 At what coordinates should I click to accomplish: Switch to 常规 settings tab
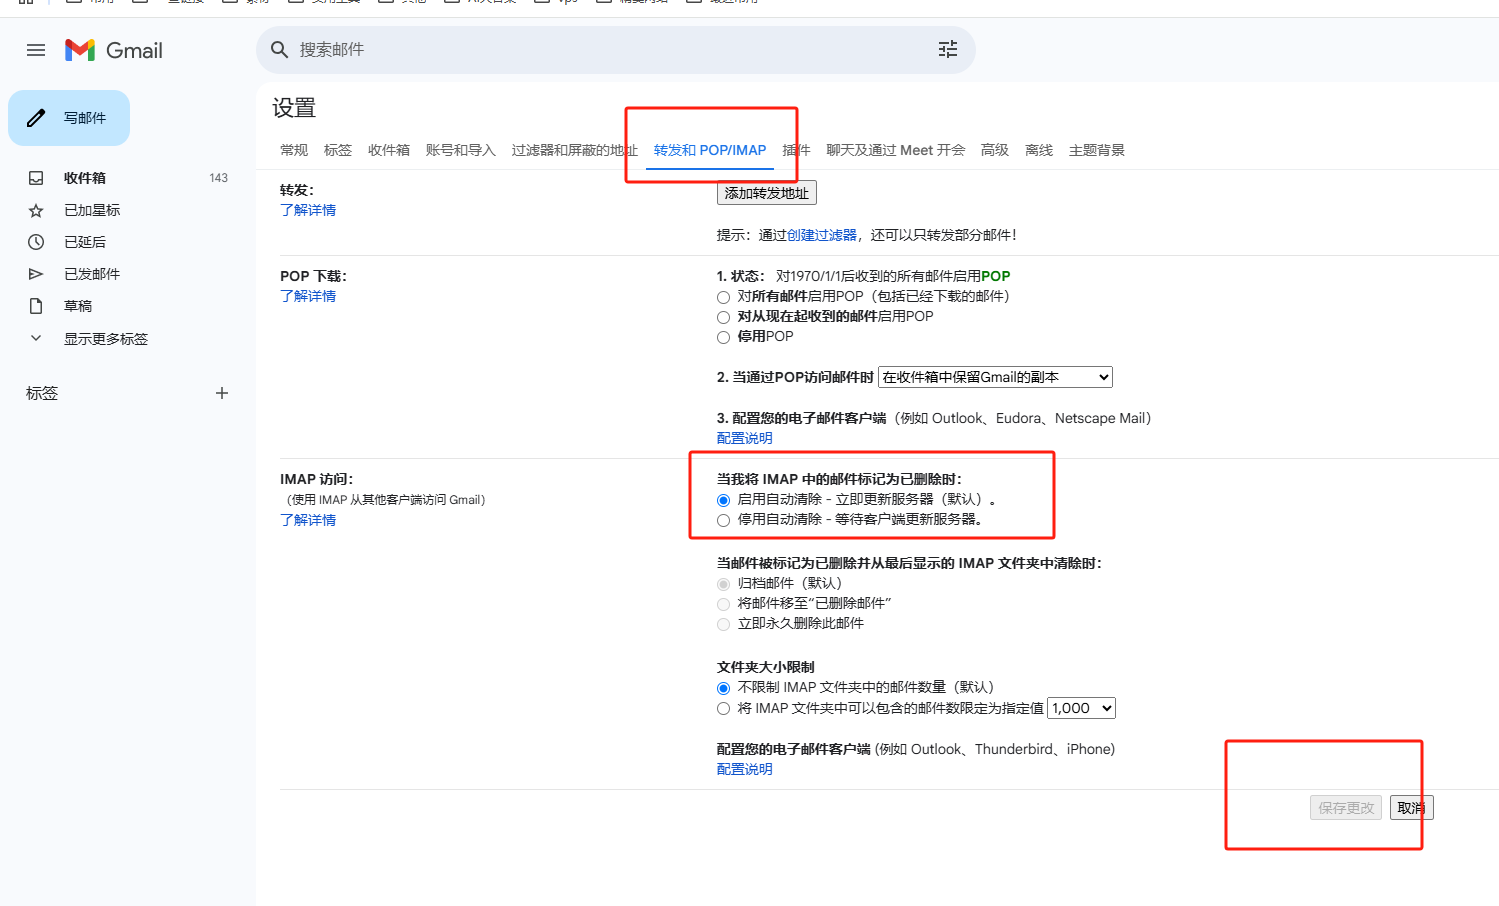(x=294, y=150)
